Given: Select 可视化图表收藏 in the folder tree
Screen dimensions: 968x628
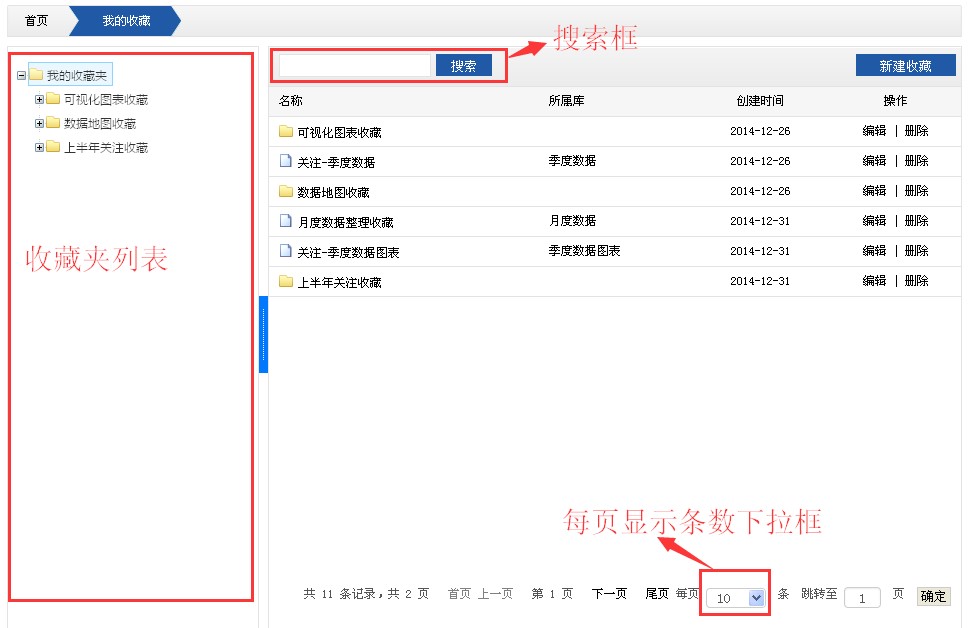Looking at the screenshot, I should [106, 99].
